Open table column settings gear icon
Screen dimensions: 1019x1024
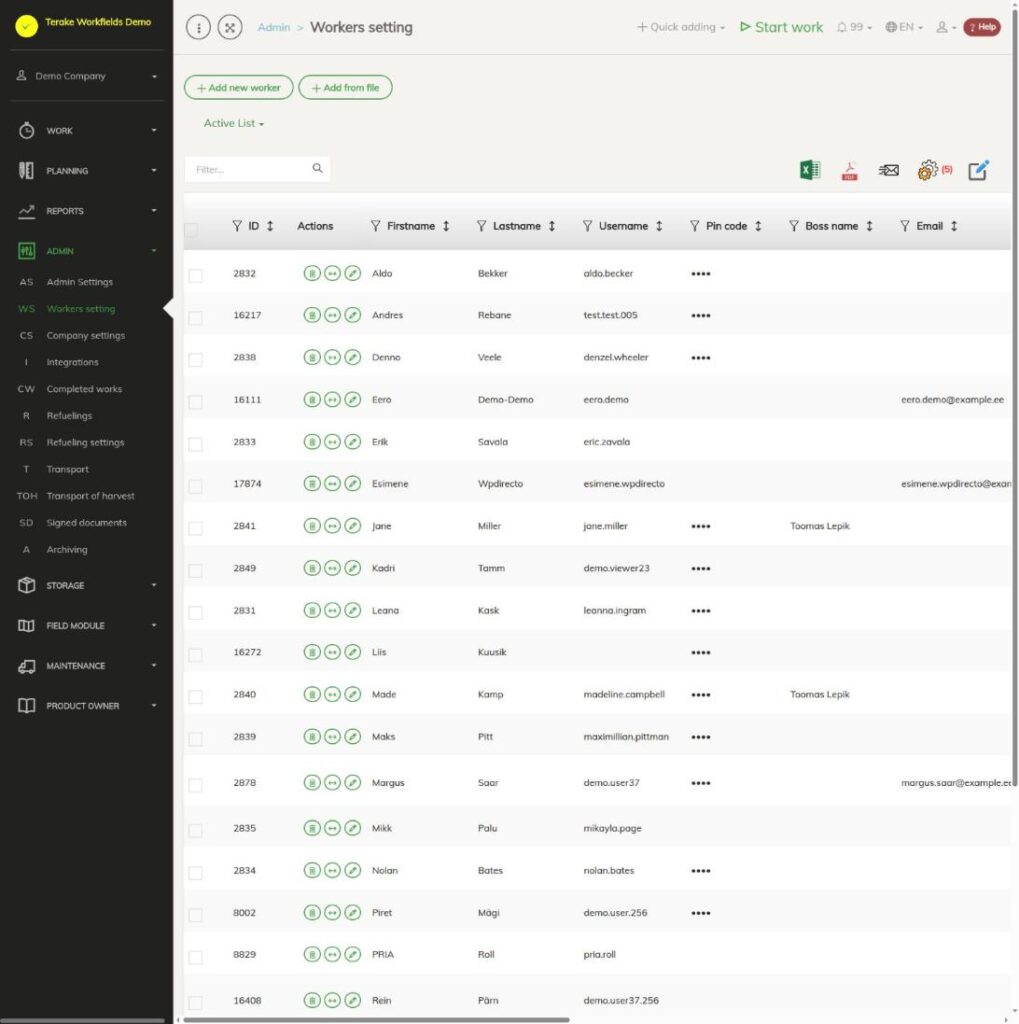point(928,170)
